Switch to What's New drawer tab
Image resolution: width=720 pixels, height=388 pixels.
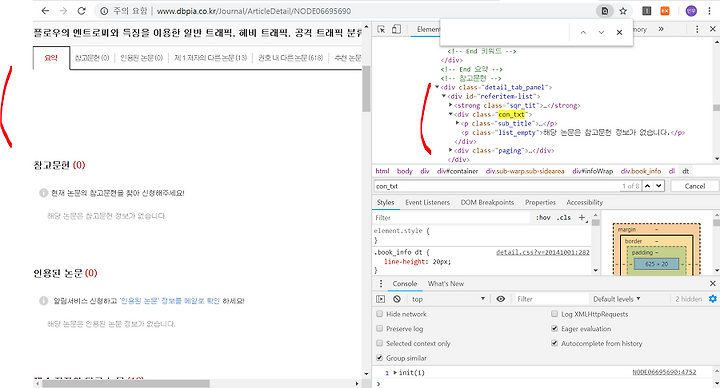[x=446, y=284]
